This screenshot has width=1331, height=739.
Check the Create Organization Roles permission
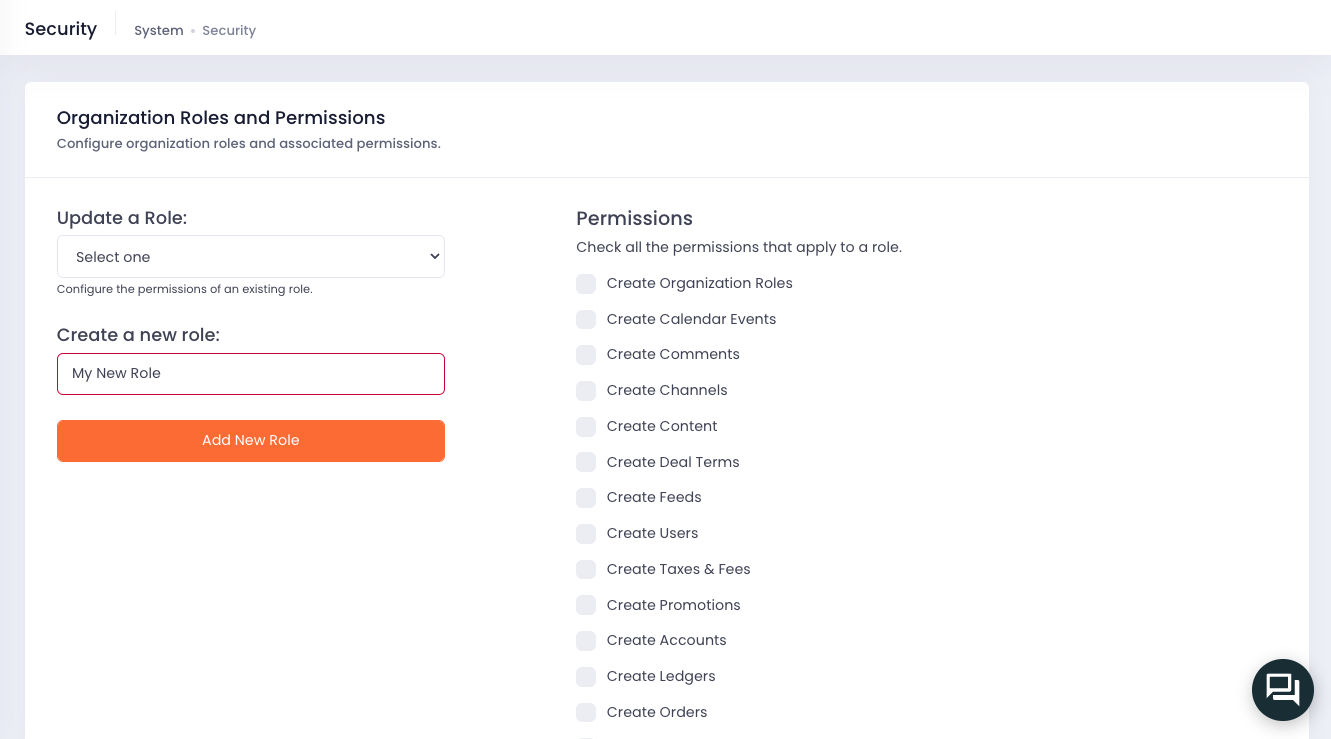tap(586, 284)
